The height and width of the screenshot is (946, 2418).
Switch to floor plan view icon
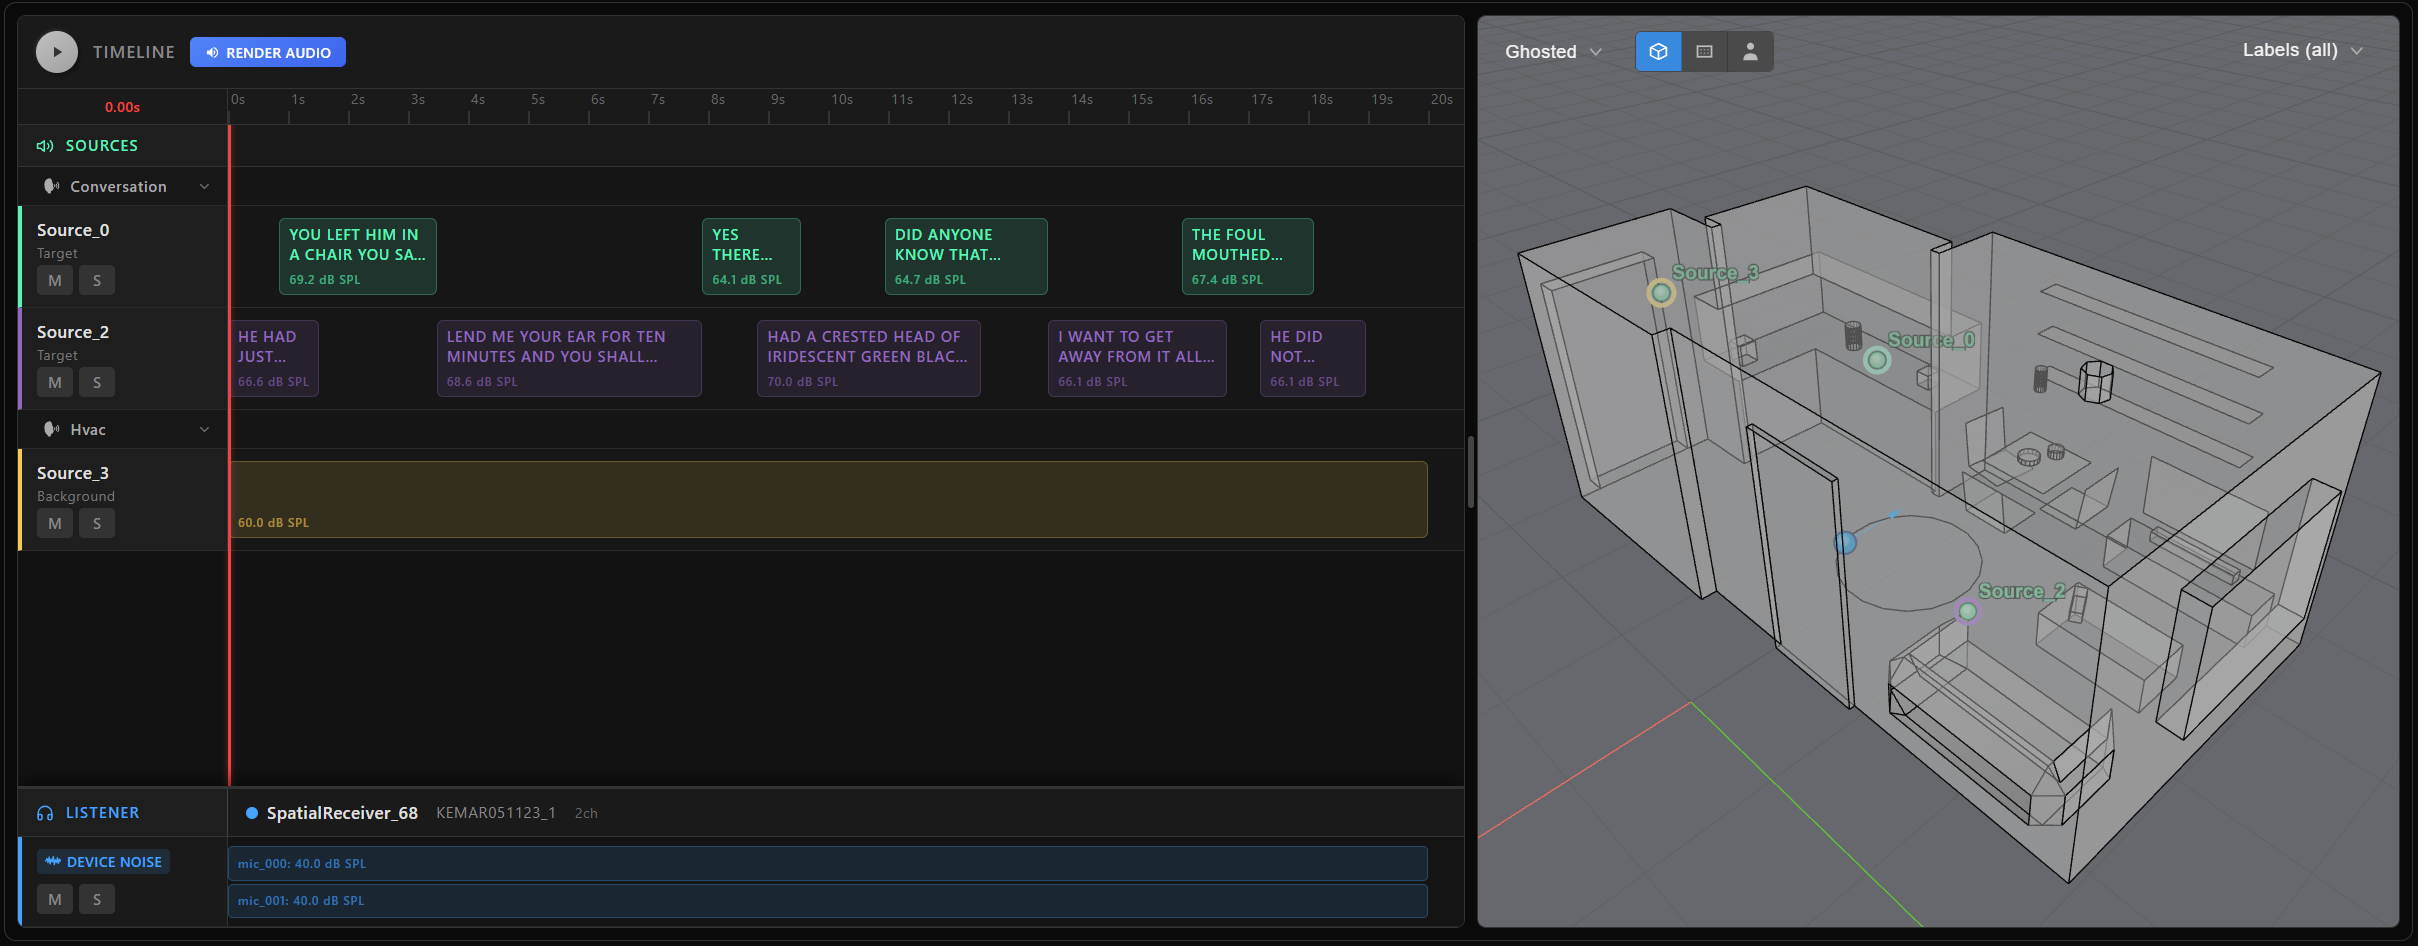pyautogui.click(x=1704, y=51)
